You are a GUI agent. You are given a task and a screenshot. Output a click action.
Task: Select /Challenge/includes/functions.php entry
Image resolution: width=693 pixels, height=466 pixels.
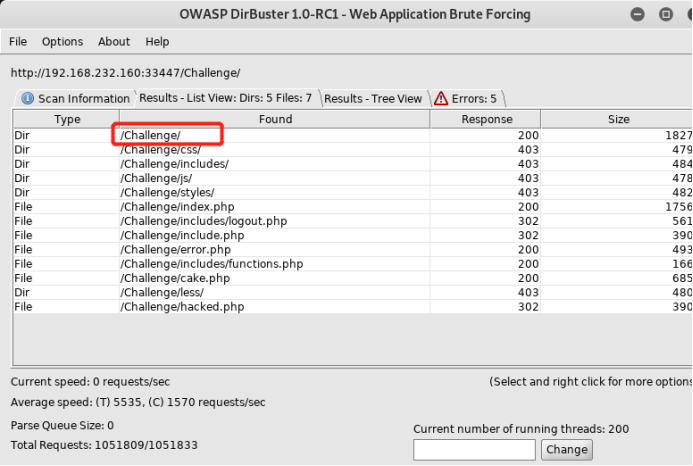click(353, 264)
